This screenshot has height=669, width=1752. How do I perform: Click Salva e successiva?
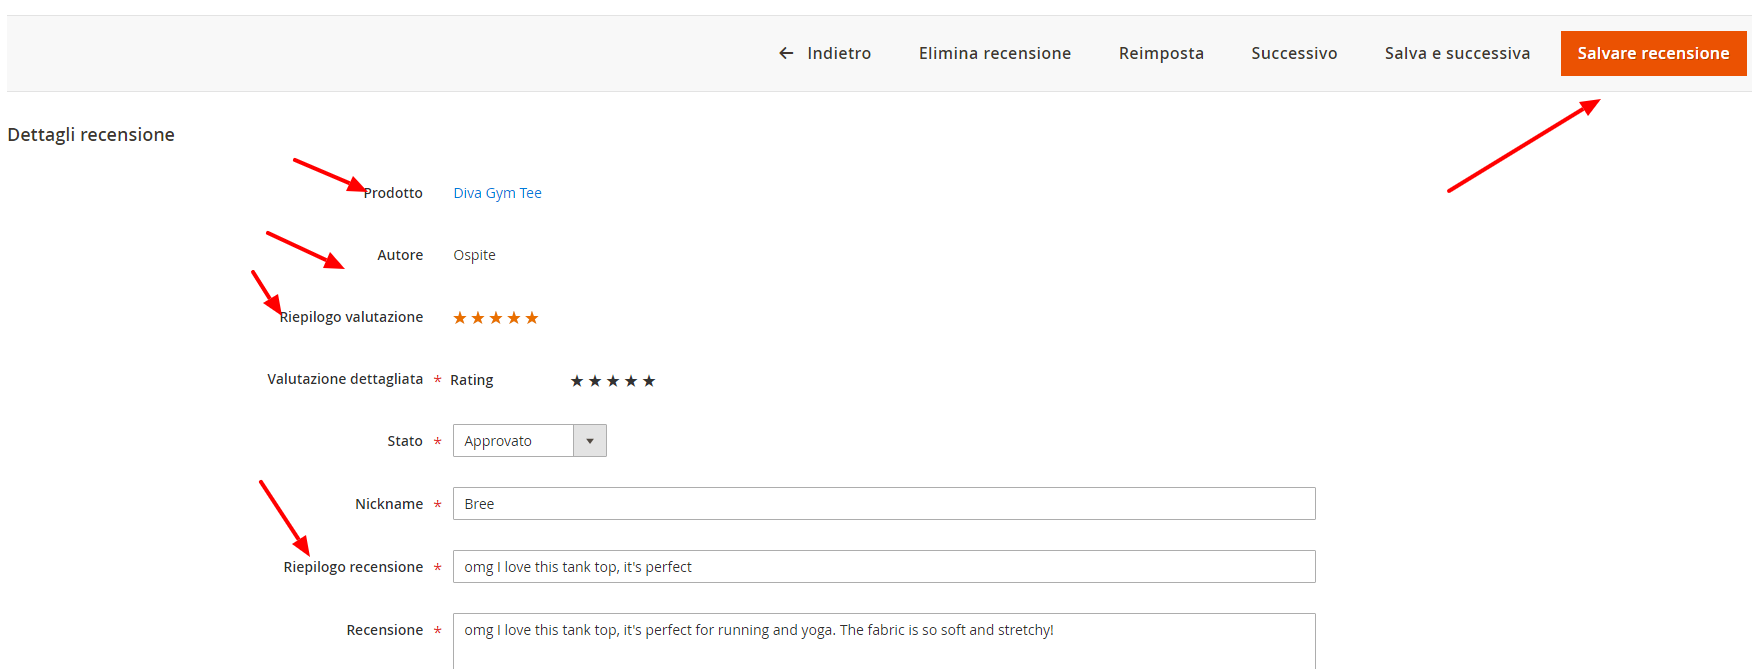tap(1457, 53)
